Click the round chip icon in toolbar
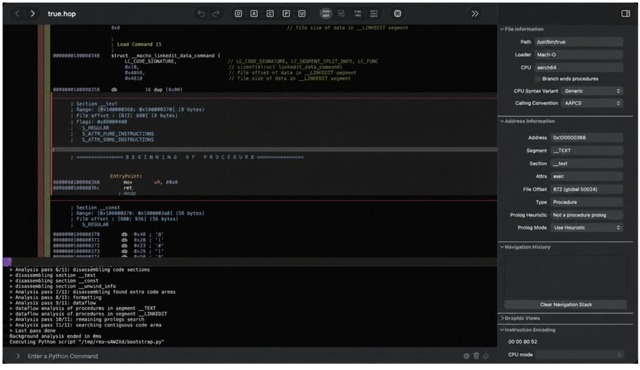Screen dimensions: 640x370 click(x=398, y=14)
